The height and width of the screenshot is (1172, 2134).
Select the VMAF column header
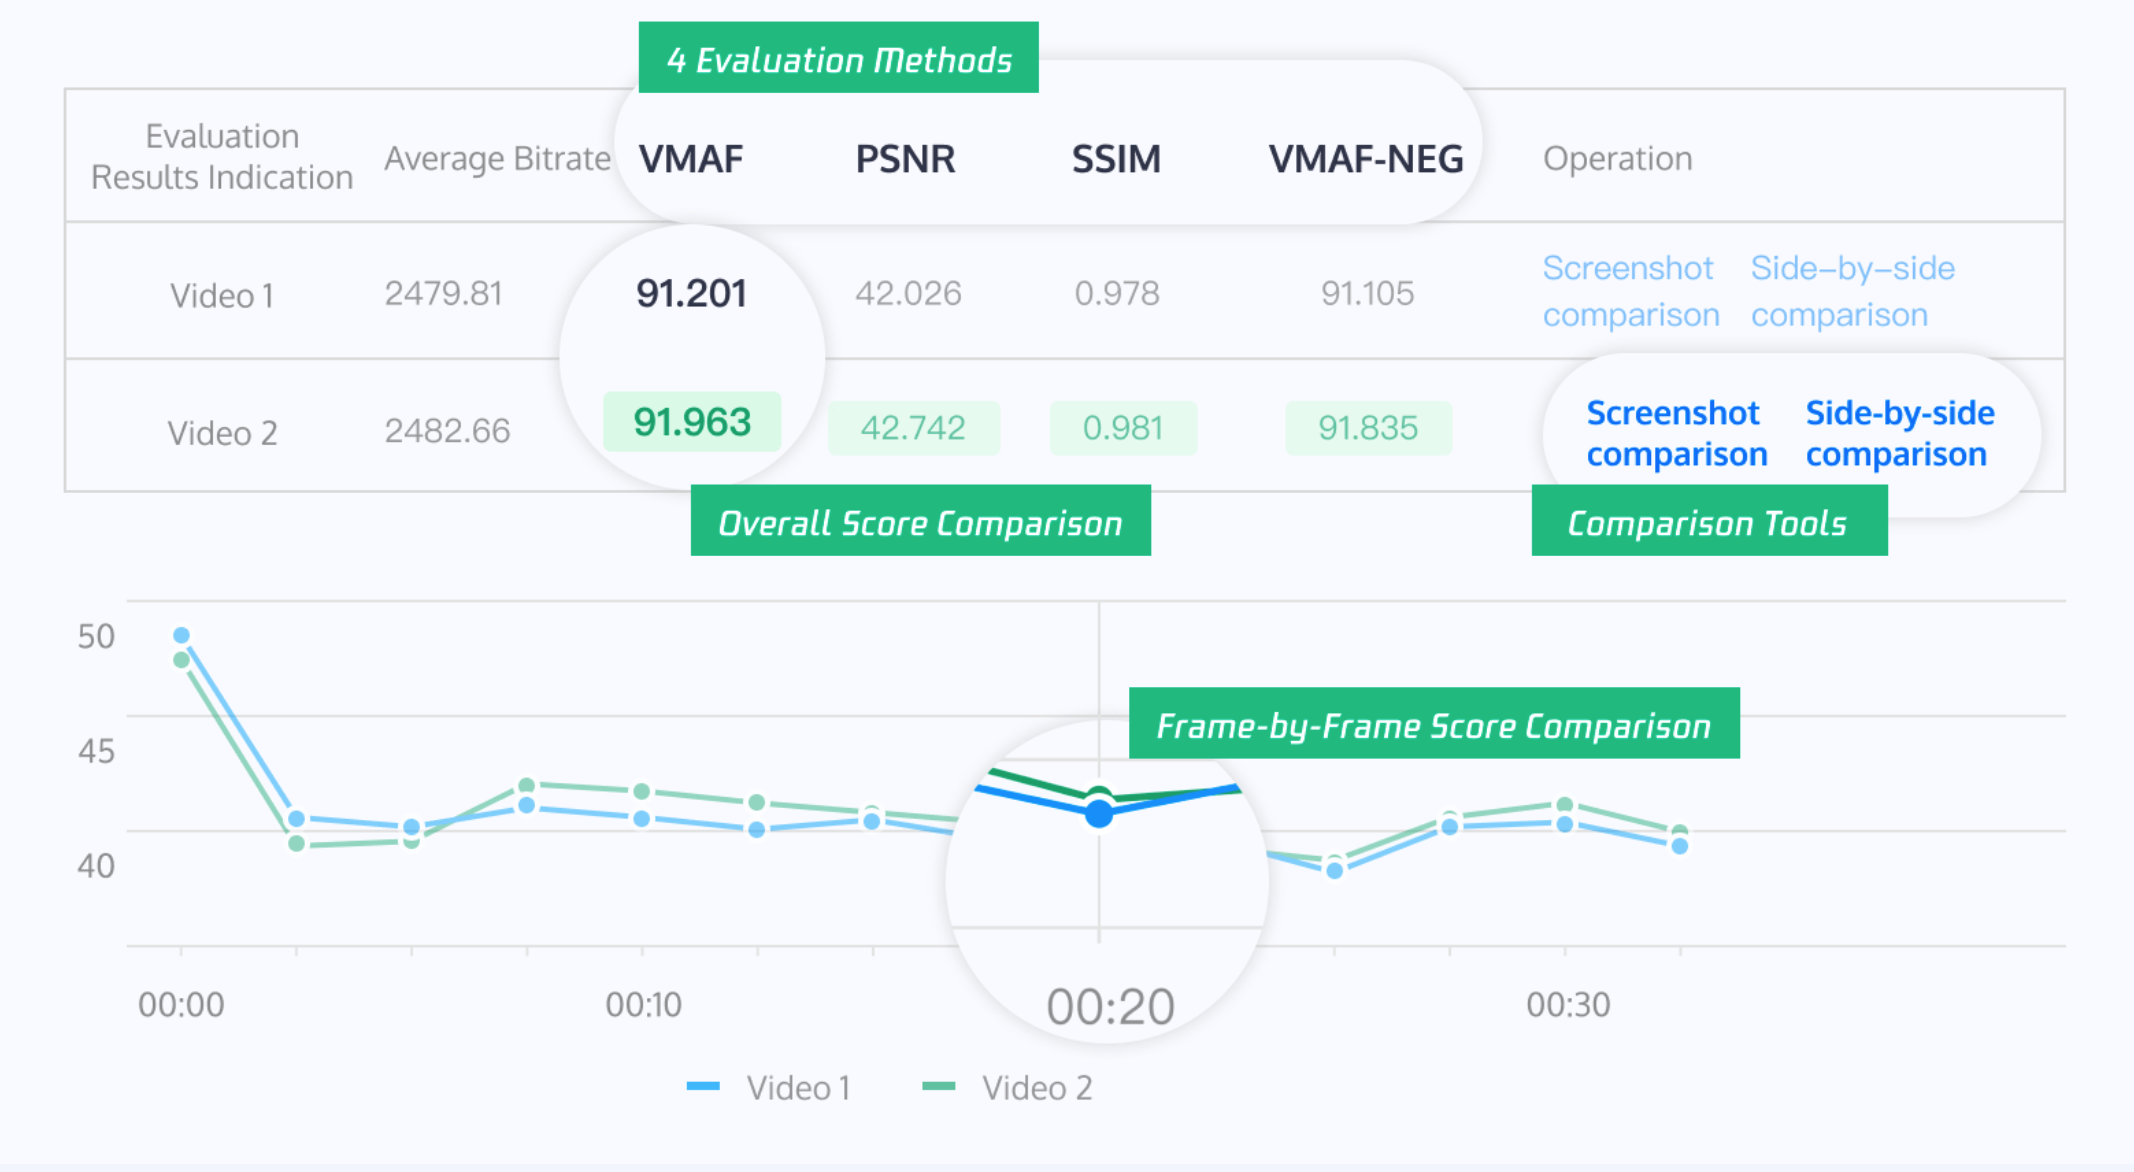691,159
